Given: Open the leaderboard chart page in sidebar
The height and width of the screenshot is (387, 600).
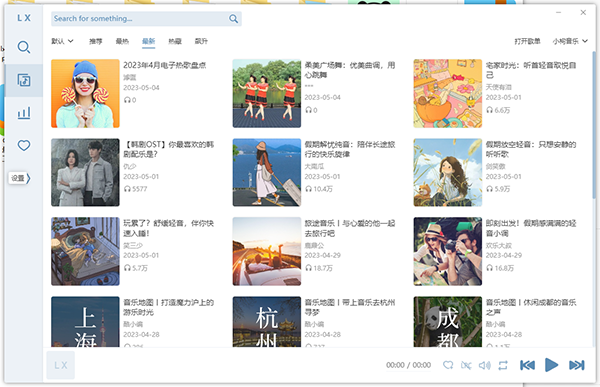Looking at the screenshot, I should click(24, 113).
